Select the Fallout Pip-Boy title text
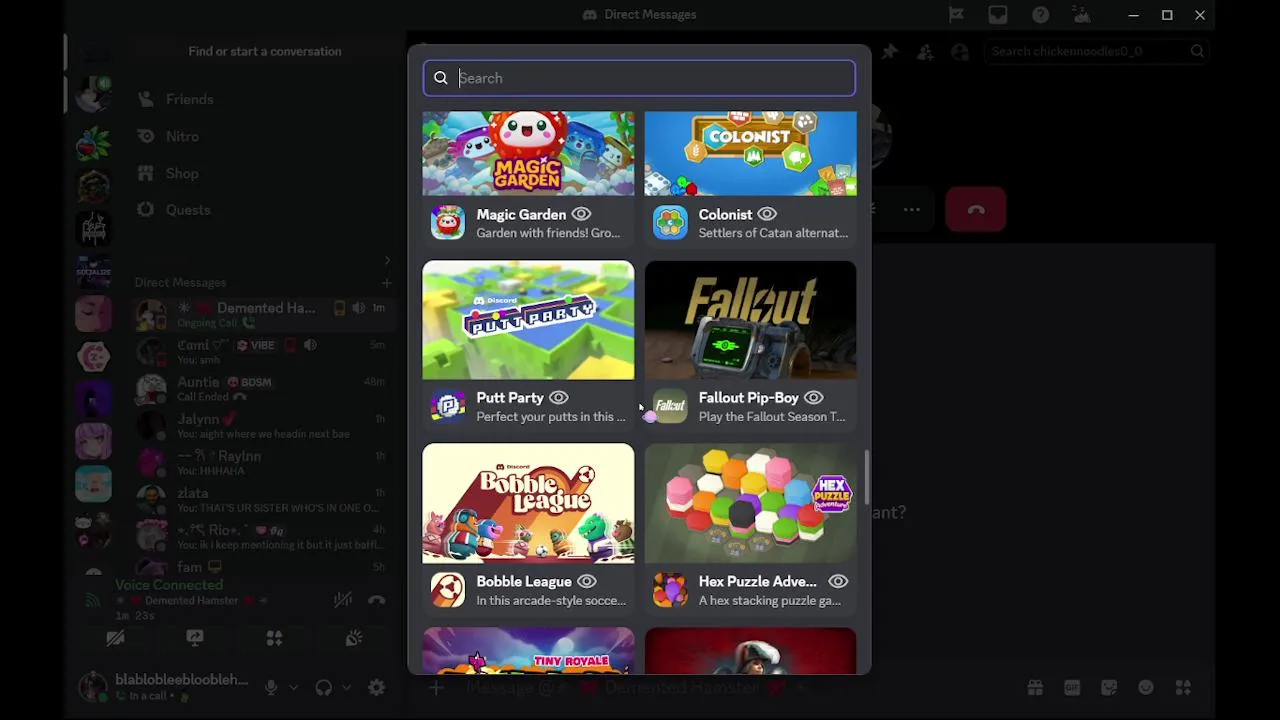The height and width of the screenshot is (720, 1280). click(x=748, y=398)
